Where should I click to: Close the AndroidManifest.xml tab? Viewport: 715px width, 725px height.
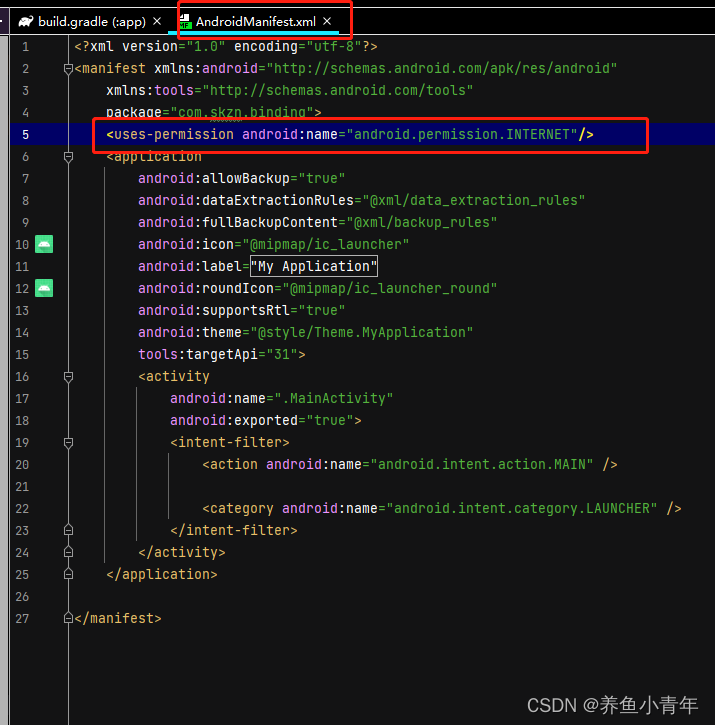(327, 21)
